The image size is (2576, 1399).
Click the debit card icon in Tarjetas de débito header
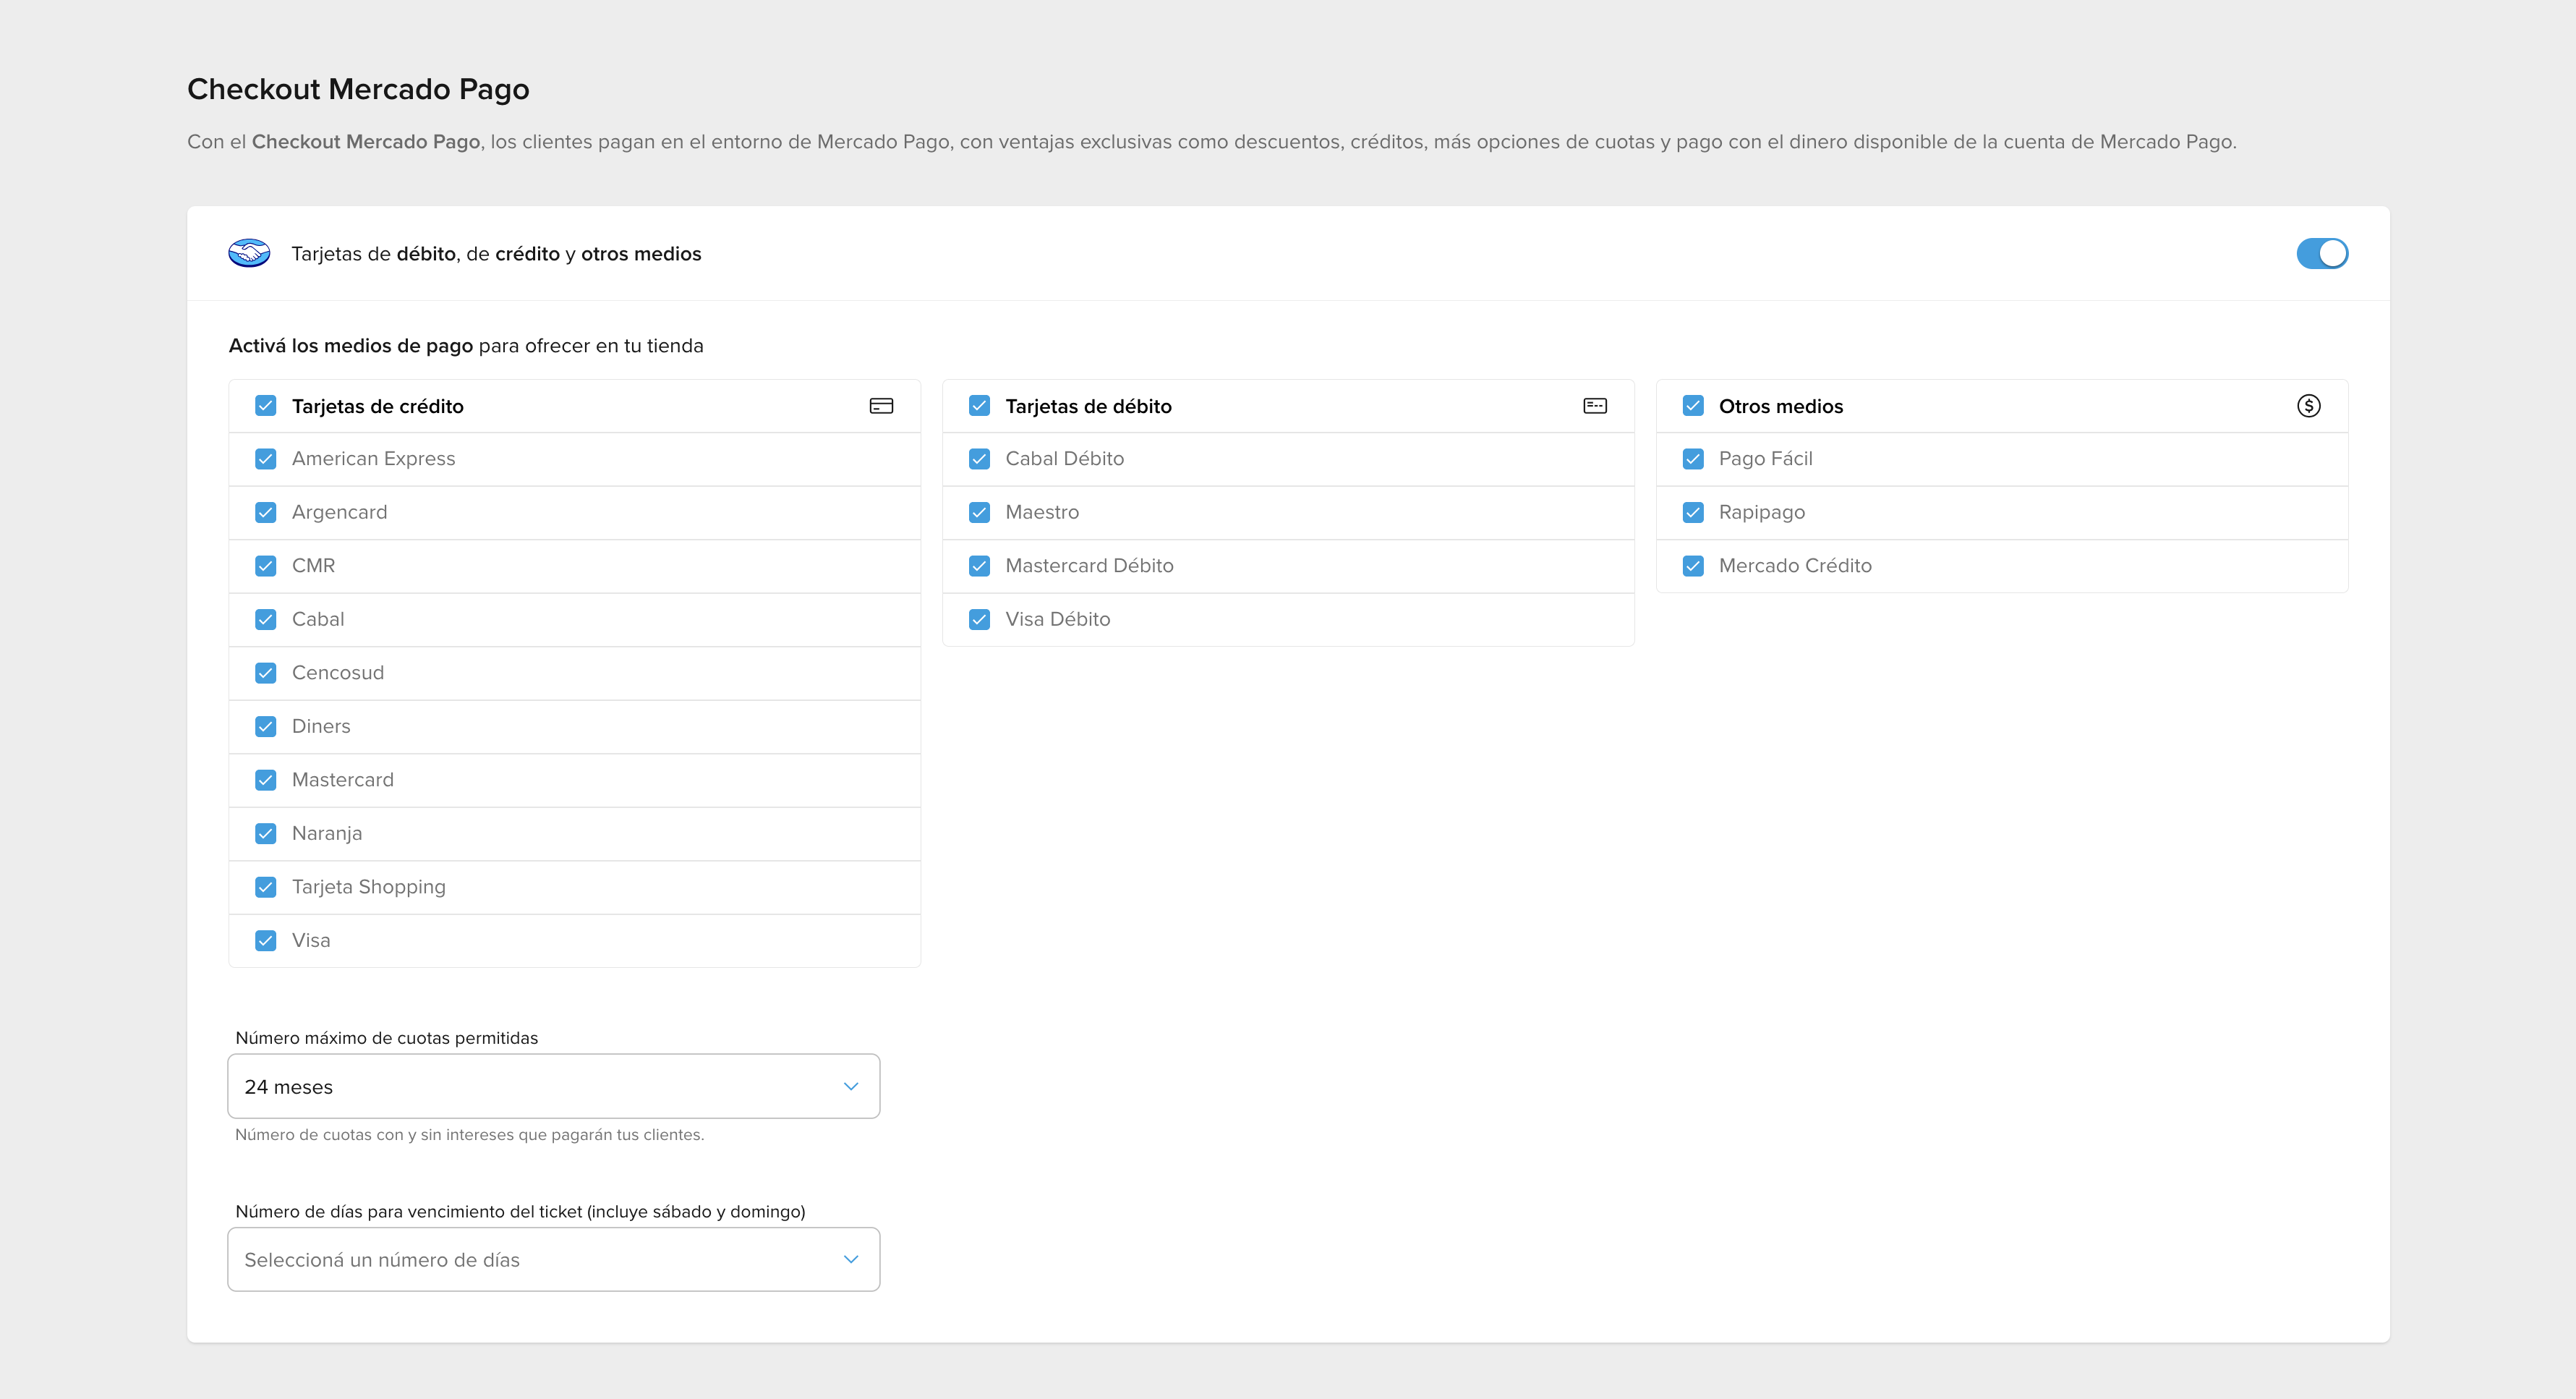[x=1595, y=406]
